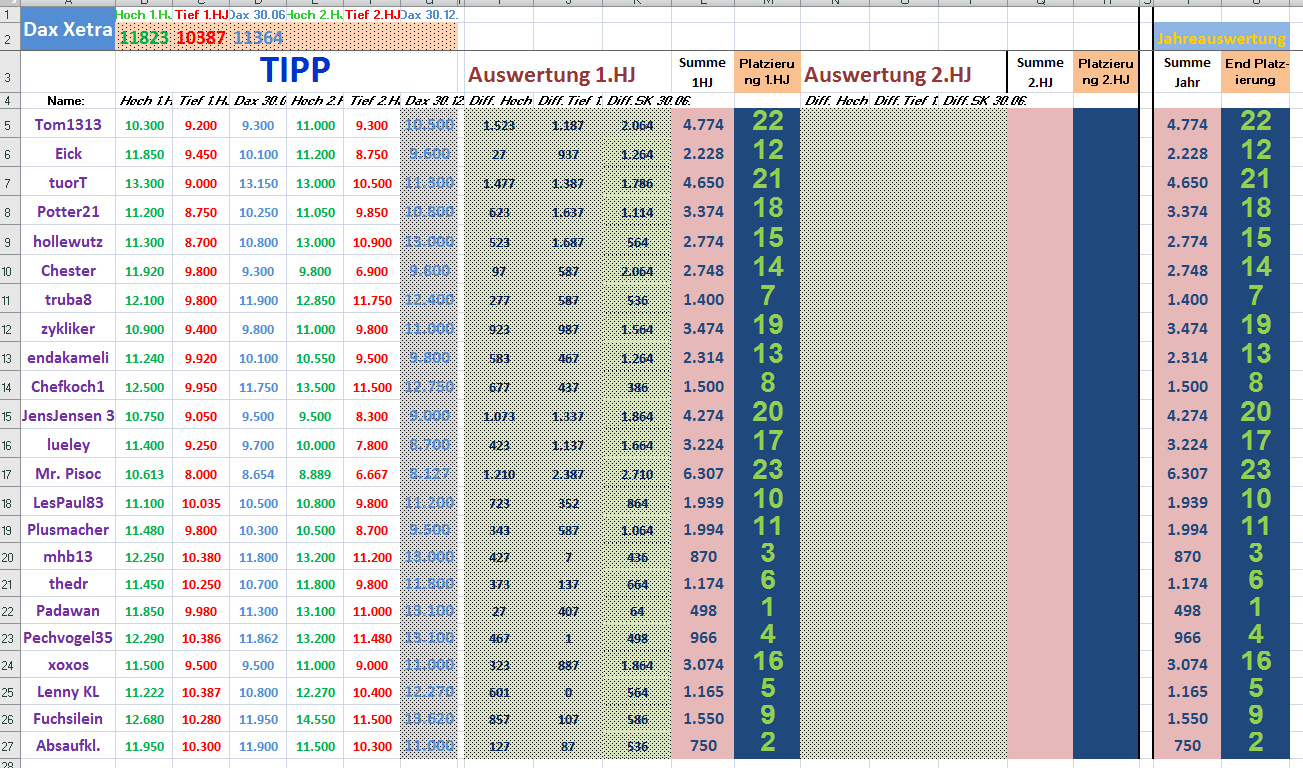Click Absaufkl.'s final placement value 2
Viewport: 1303px width, 768px height.
click(1257, 745)
